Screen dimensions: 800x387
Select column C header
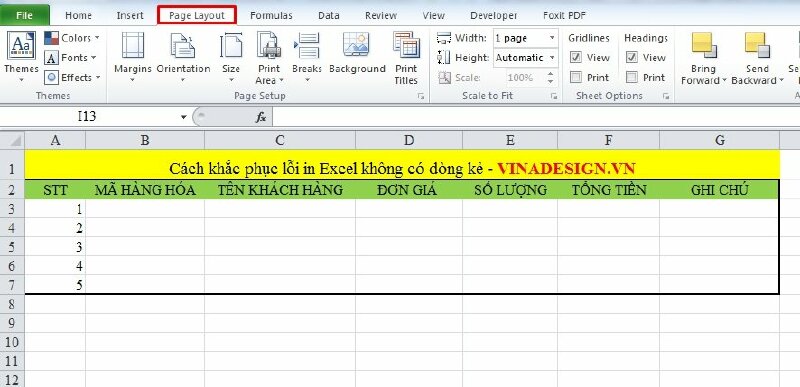coord(280,140)
